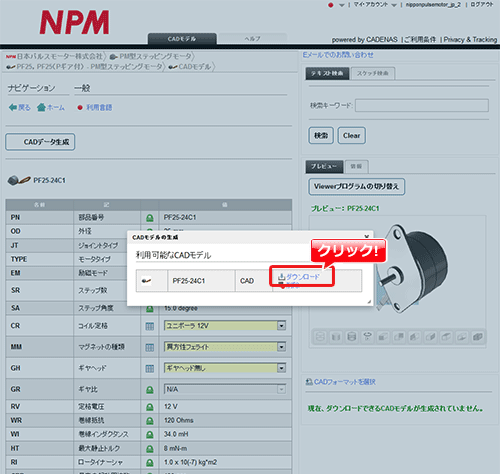Click the red dot language icon 利用言語
Image resolution: width=500 pixels, height=474 pixels.
coord(80,108)
